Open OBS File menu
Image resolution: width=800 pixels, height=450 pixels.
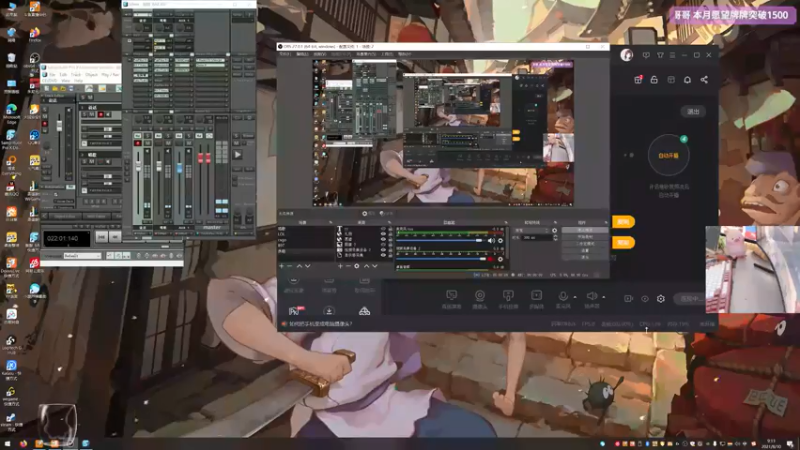285,54
